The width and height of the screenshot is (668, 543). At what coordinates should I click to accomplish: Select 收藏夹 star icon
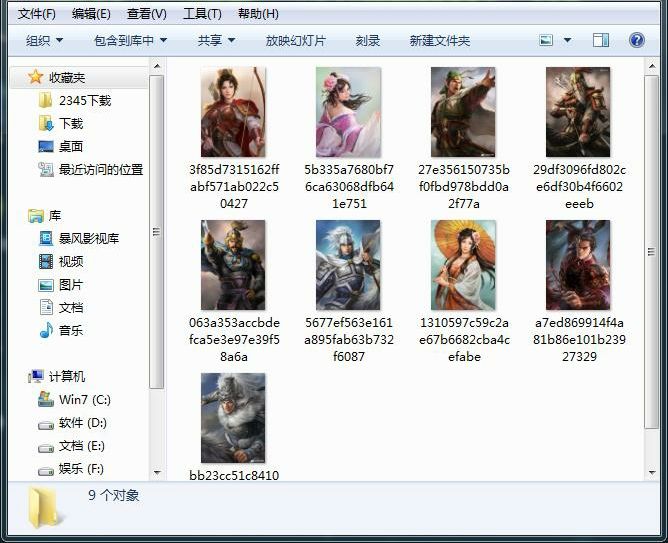coord(35,77)
